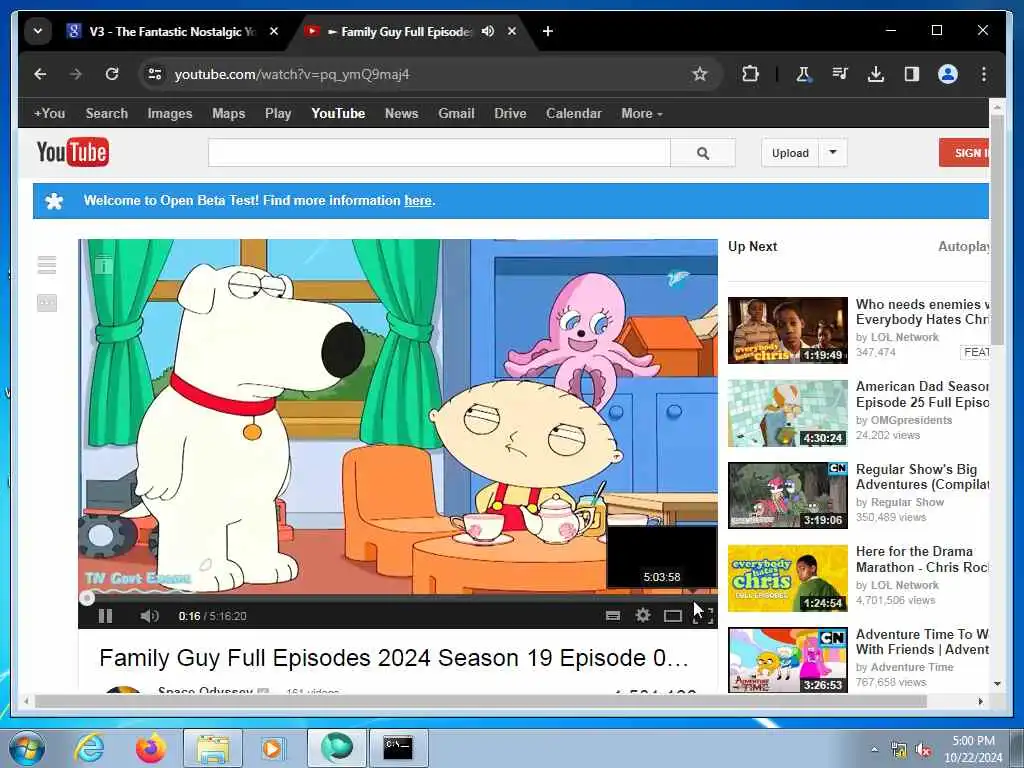
Task: Launch Internet Explorer from taskbar
Action: pyautogui.click(x=89, y=748)
